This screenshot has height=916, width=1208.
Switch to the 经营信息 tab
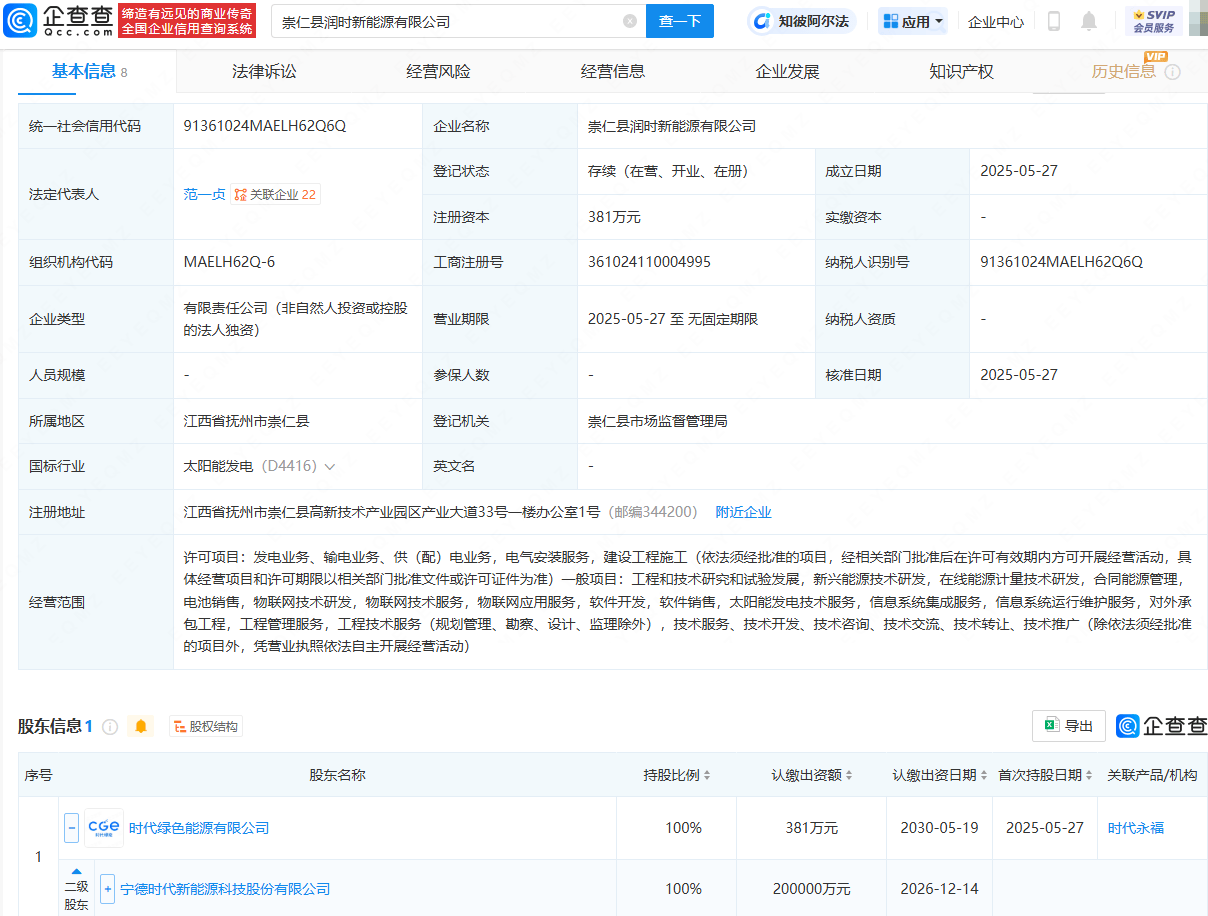click(x=613, y=71)
